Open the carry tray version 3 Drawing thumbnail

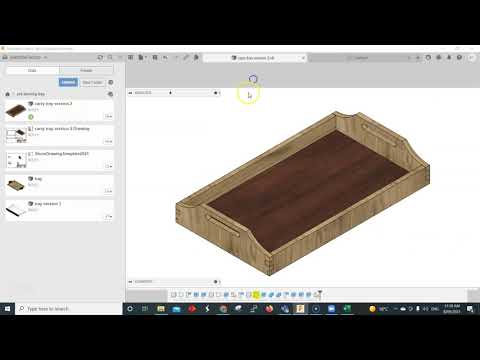click(x=16, y=135)
